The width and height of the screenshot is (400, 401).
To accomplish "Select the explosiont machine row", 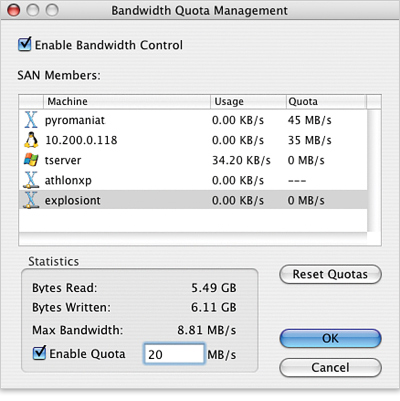I will (193, 200).
